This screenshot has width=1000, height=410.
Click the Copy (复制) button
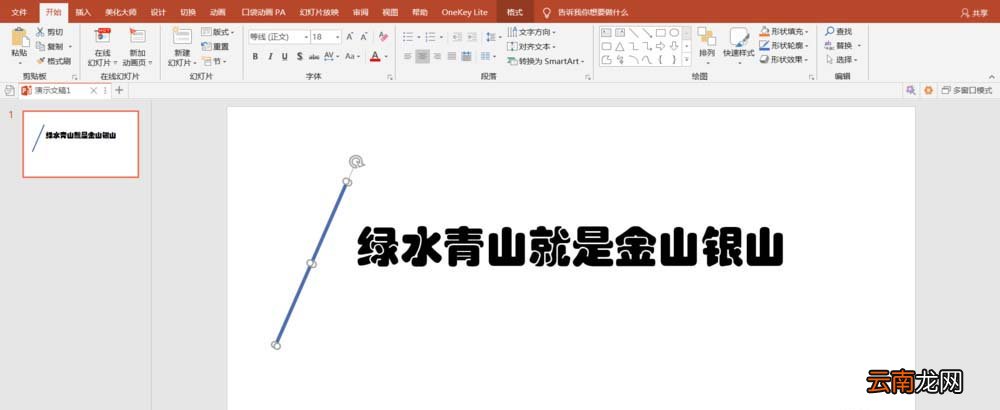click(x=50, y=47)
